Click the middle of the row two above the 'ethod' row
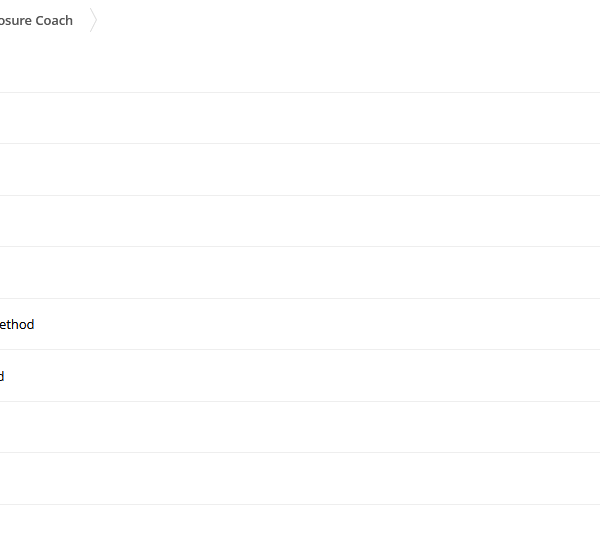The height and width of the screenshot is (558, 600). pos(300,221)
